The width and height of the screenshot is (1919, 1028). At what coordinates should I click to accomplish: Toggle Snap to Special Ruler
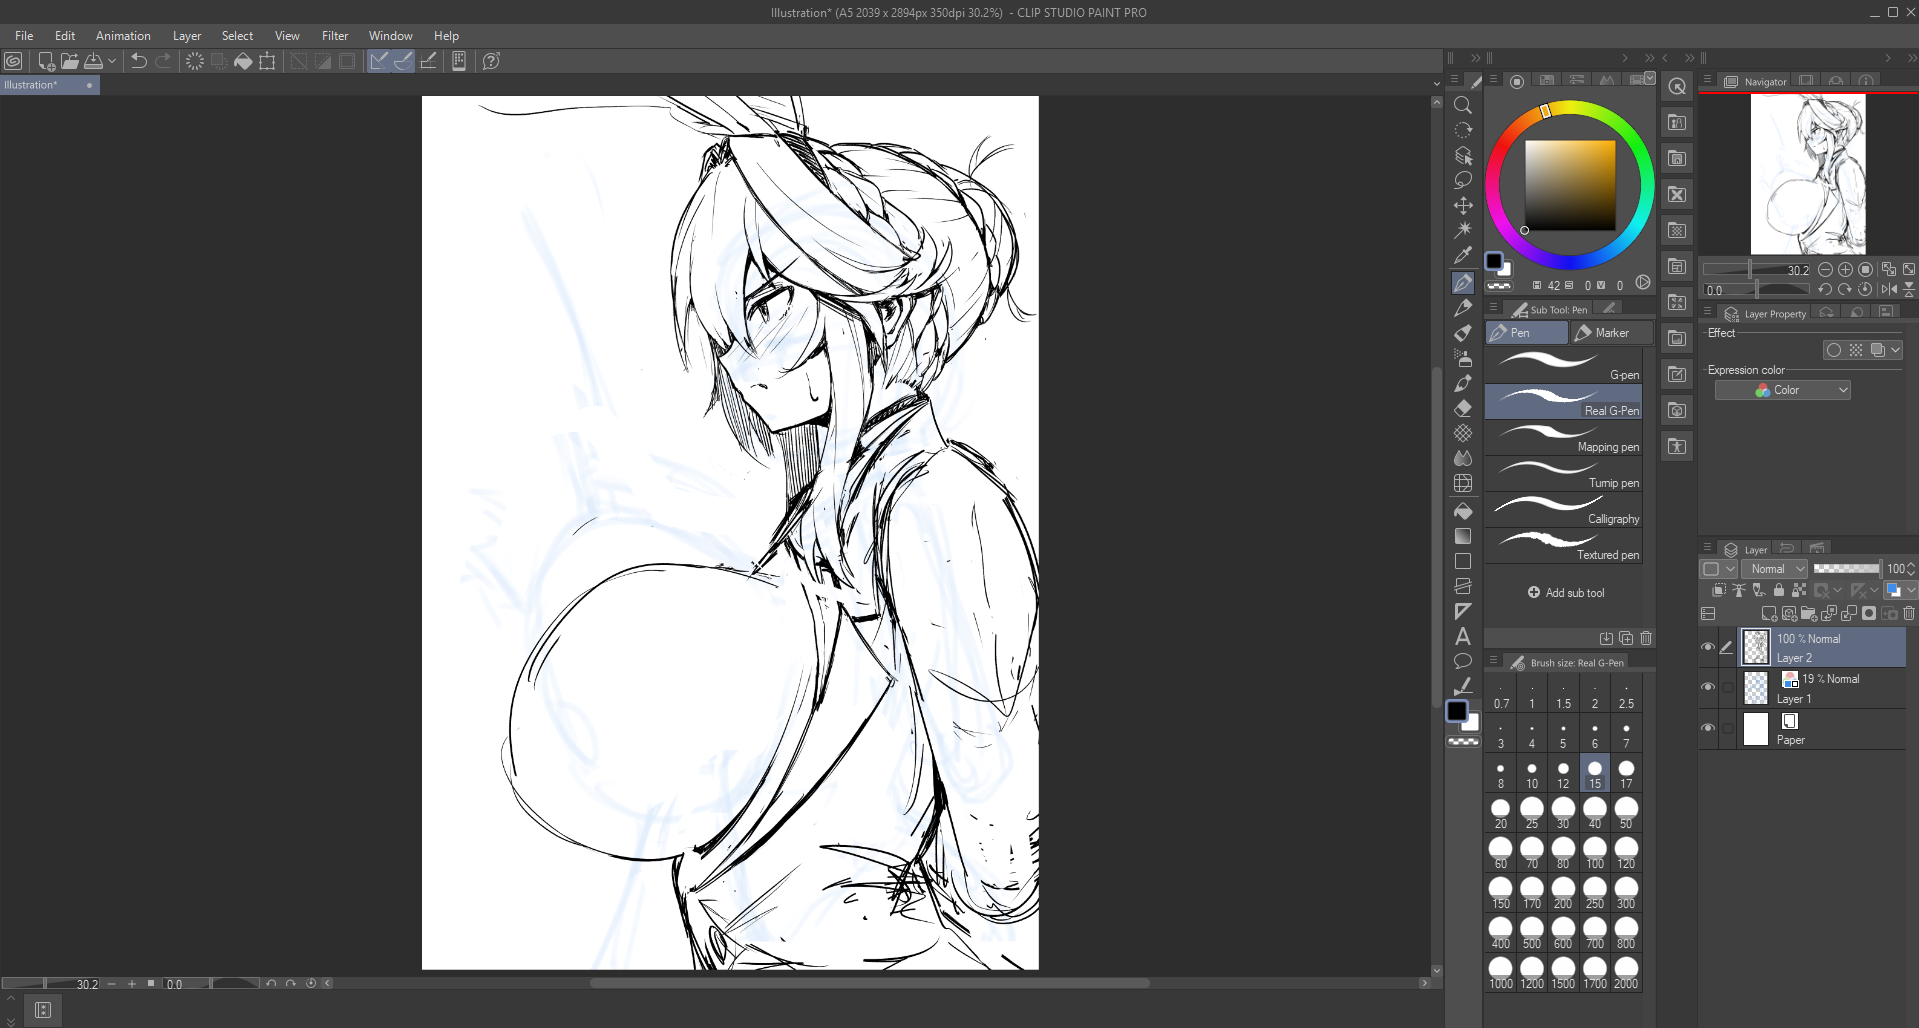point(403,61)
